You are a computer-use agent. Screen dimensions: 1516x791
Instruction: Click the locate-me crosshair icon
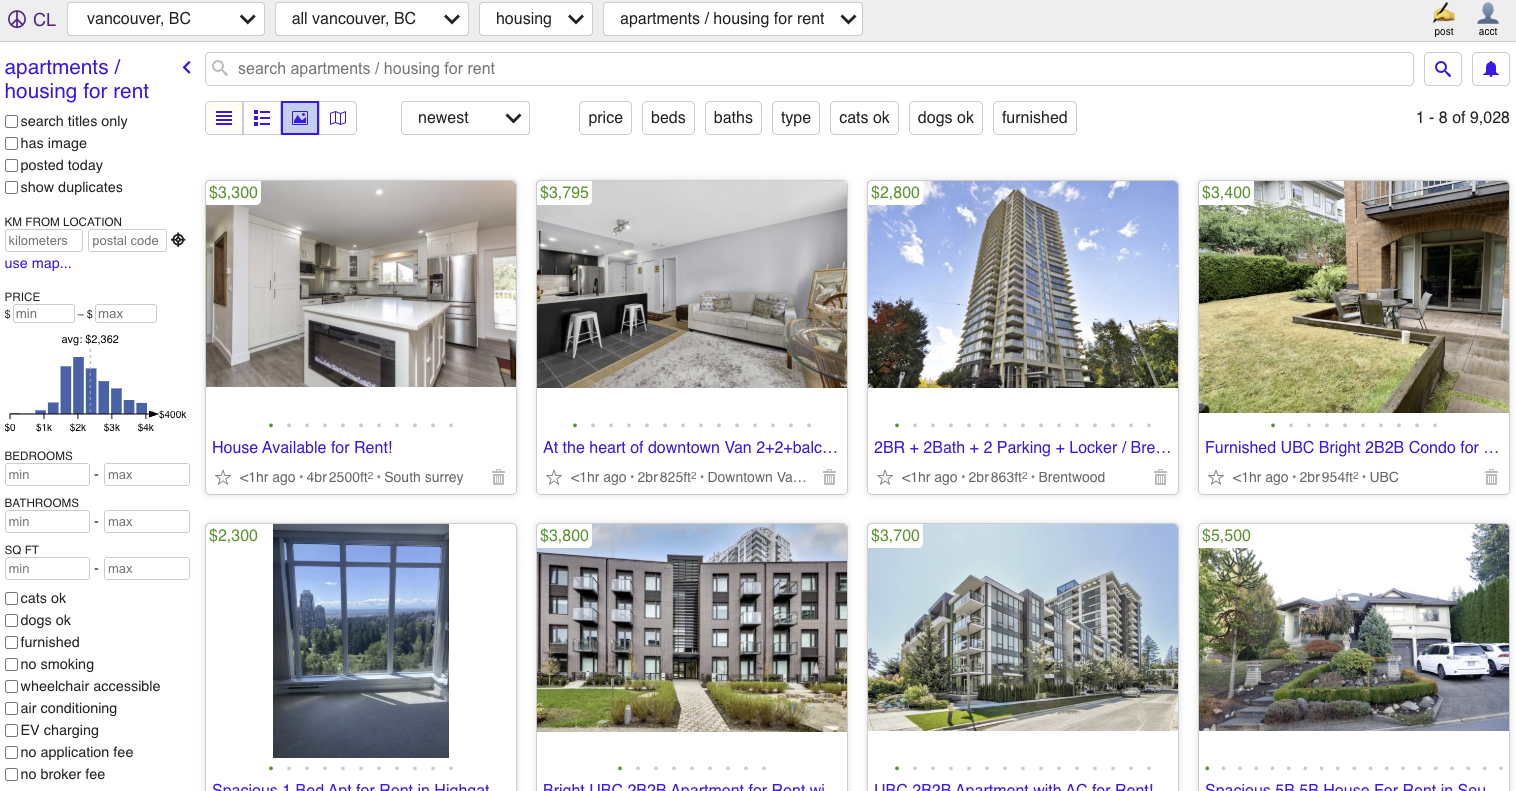click(178, 240)
